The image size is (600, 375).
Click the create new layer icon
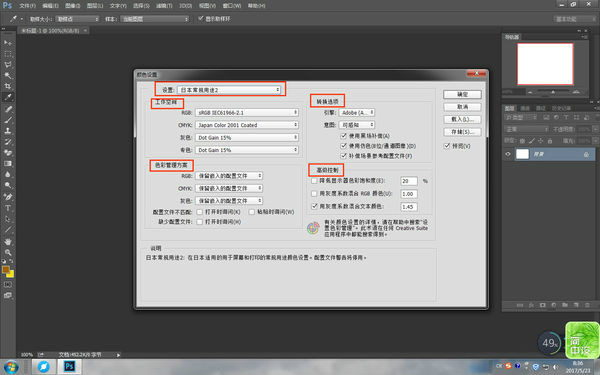(576, 305)
